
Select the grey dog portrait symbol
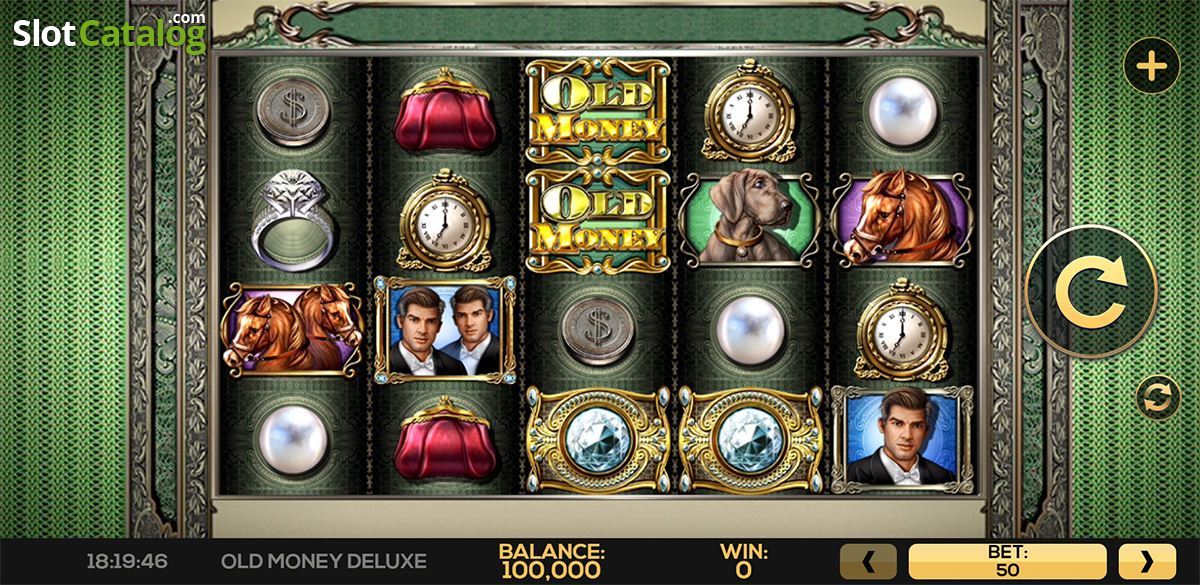click(x=749, y=220)
